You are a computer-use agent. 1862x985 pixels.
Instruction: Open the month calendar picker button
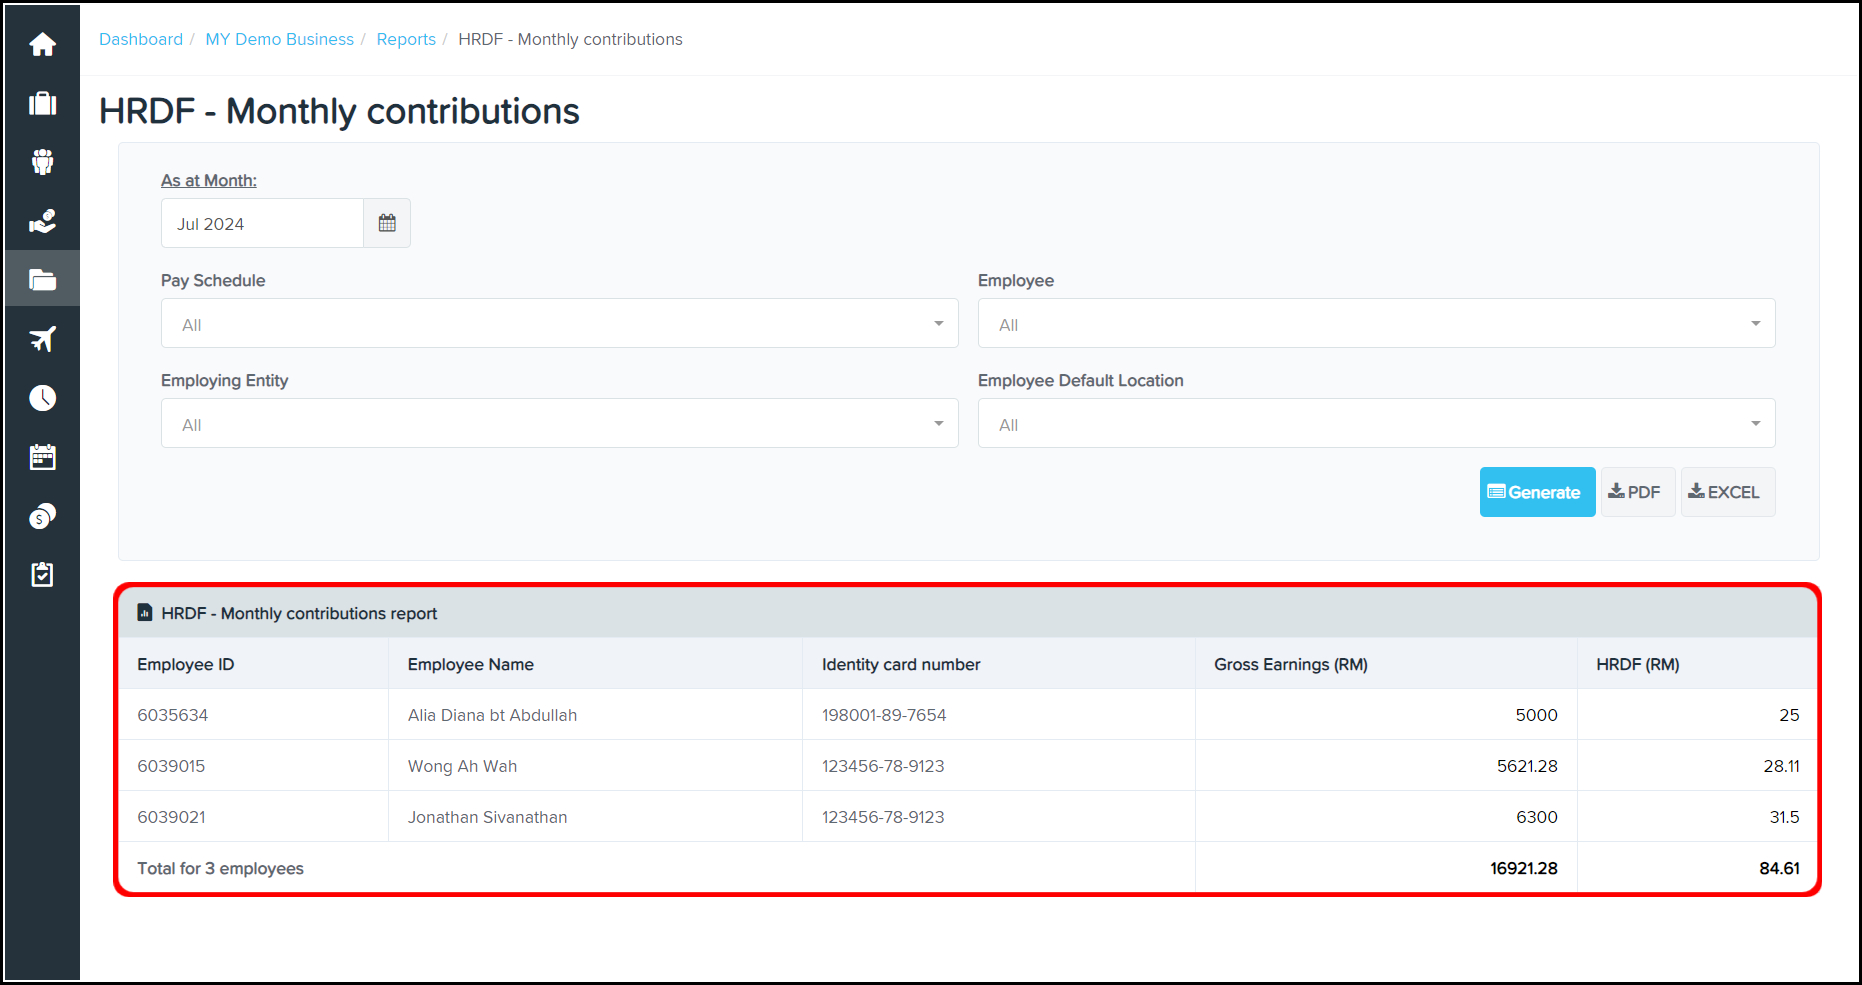coord(387,223)
